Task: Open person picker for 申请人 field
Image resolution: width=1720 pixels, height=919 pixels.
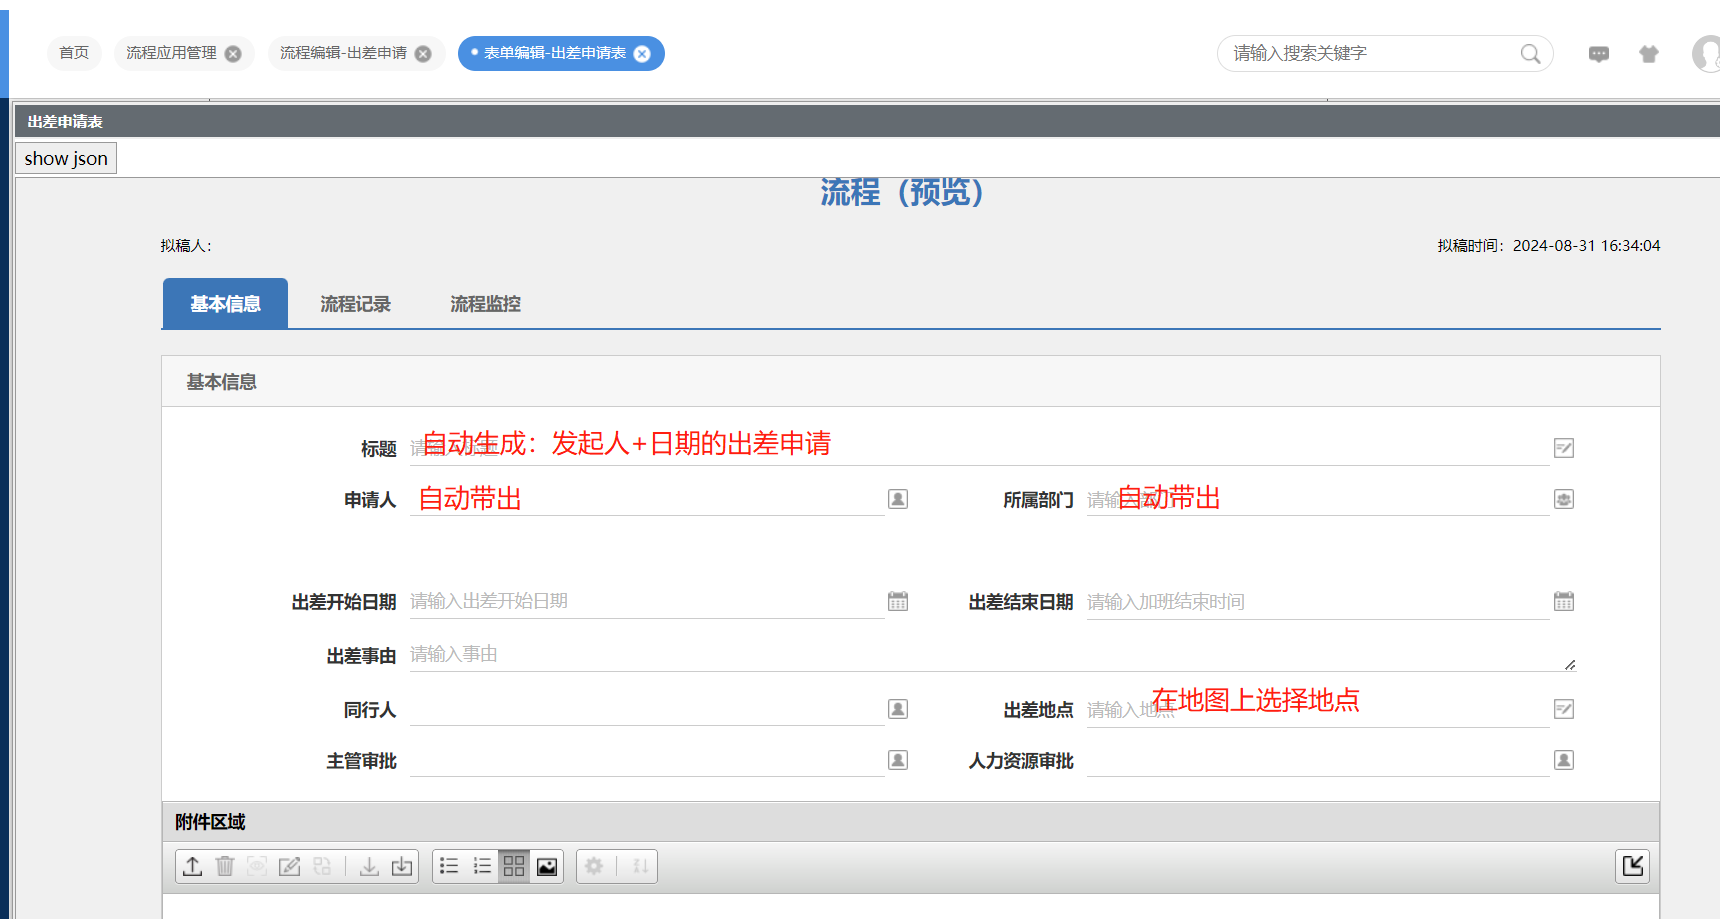Action: tap(898, 499)
